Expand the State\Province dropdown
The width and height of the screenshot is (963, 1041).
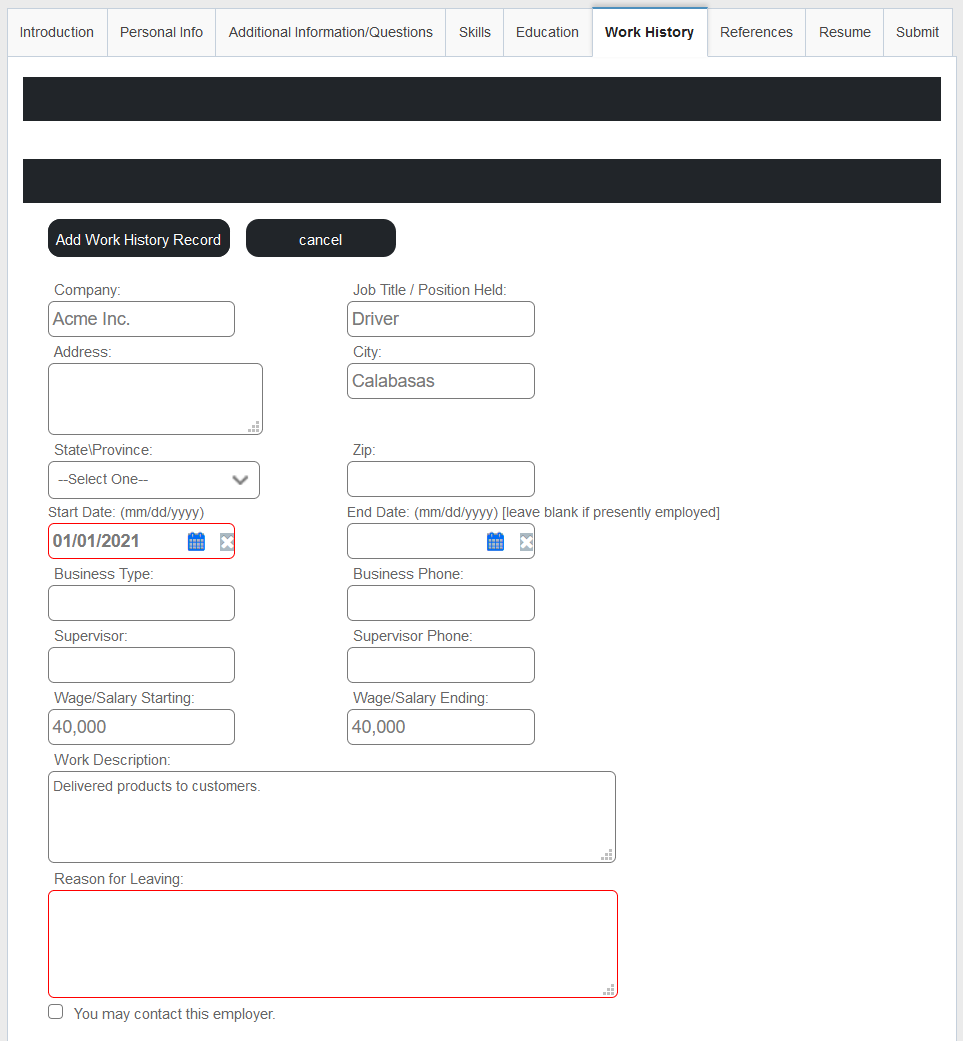pyautogui.click(x=154, y=480)
